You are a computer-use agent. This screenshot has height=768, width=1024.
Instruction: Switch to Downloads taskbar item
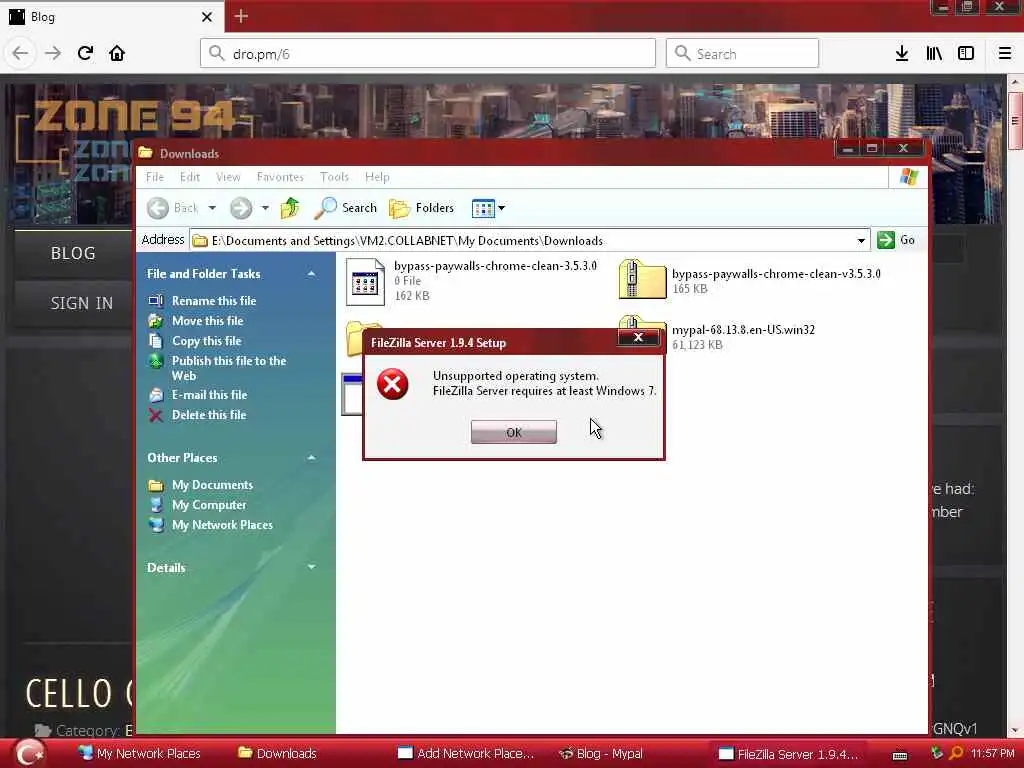[278, 754]
